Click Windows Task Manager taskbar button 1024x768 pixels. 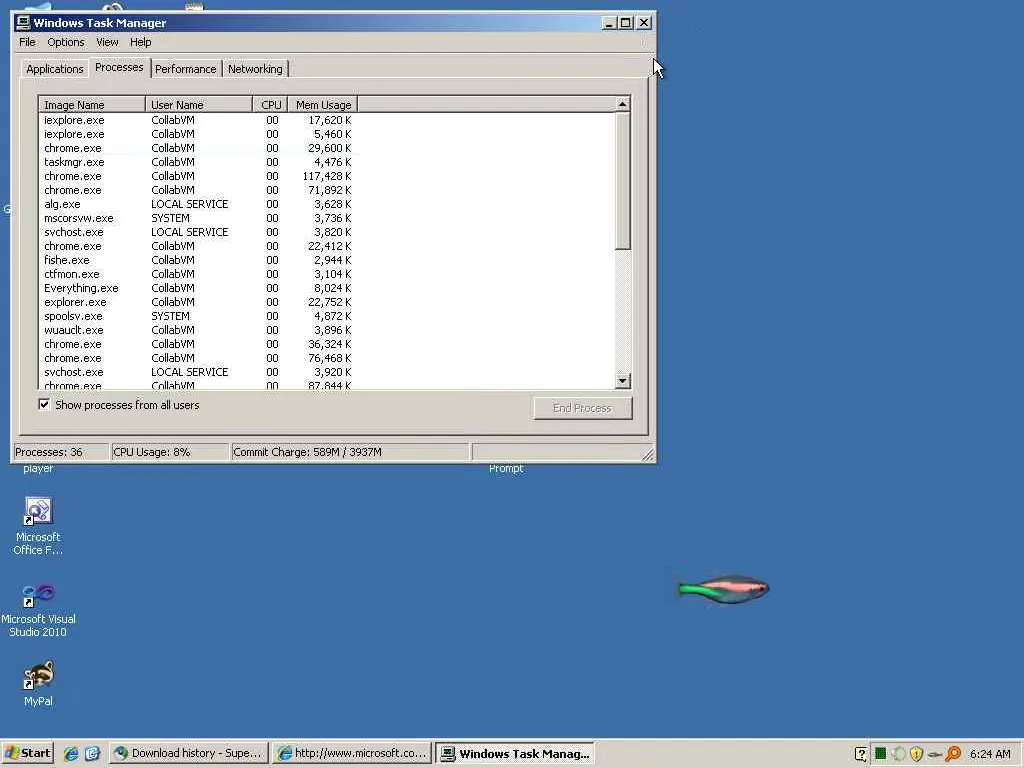click(x=515, y=753)
